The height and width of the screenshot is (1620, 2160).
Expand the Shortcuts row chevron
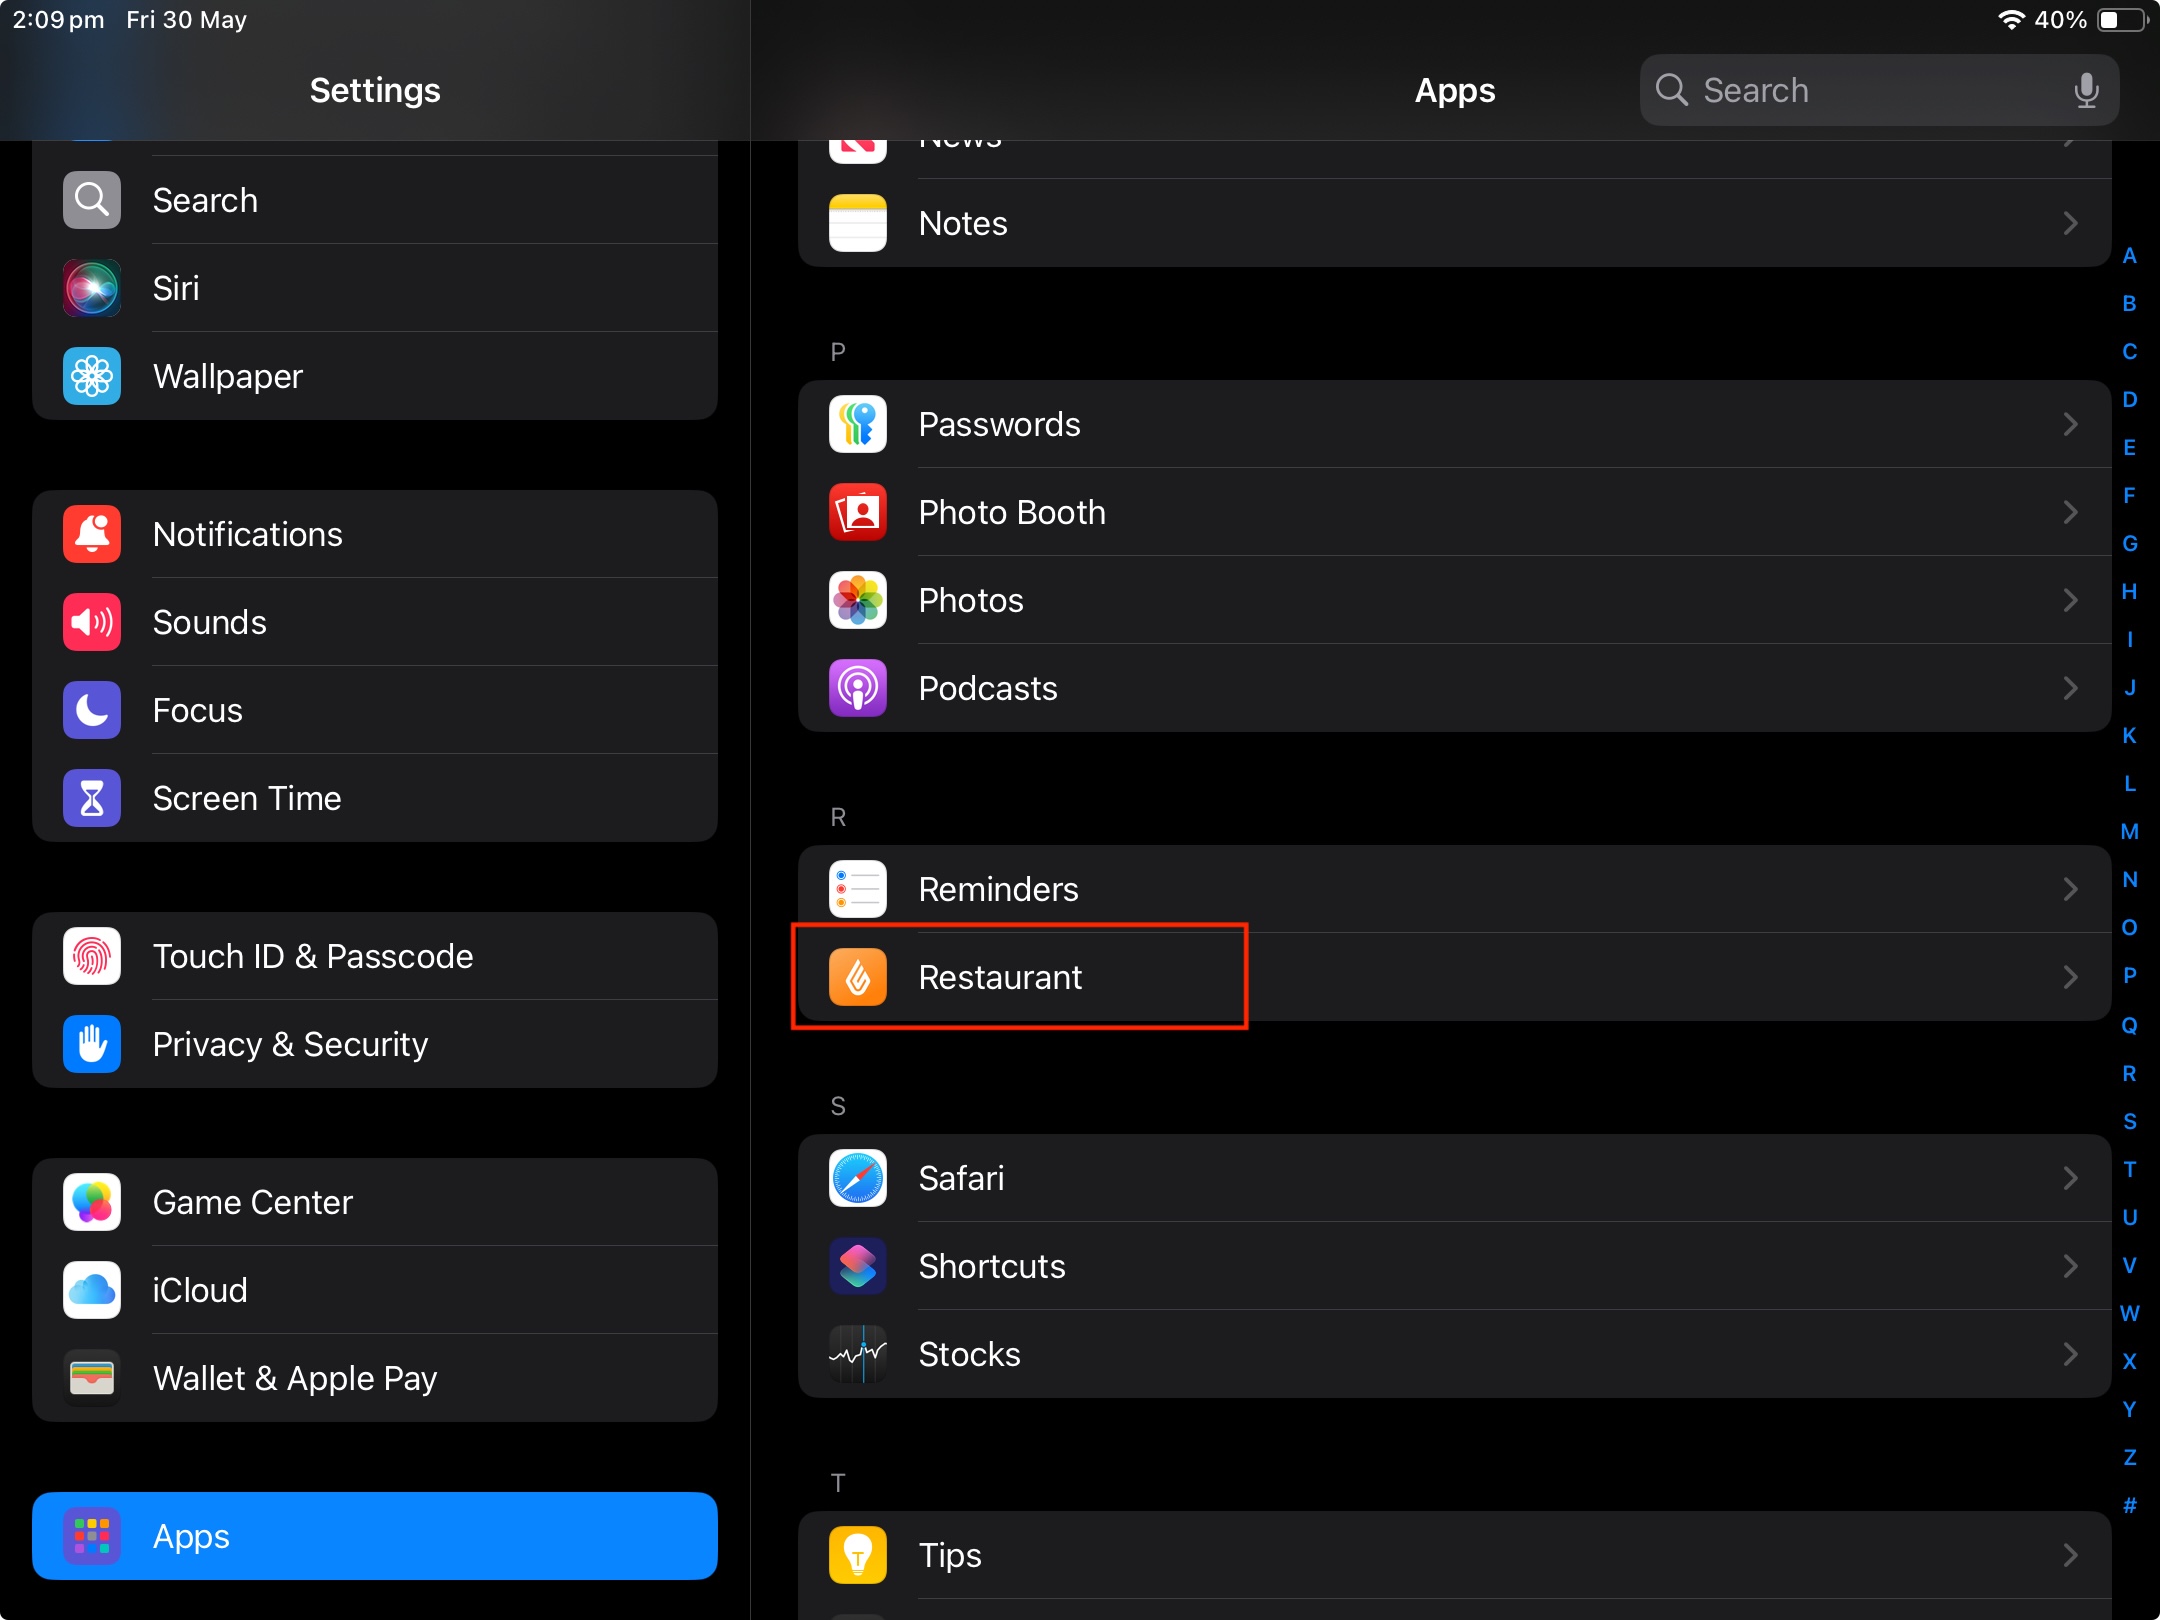[x=2071, y=1266]
